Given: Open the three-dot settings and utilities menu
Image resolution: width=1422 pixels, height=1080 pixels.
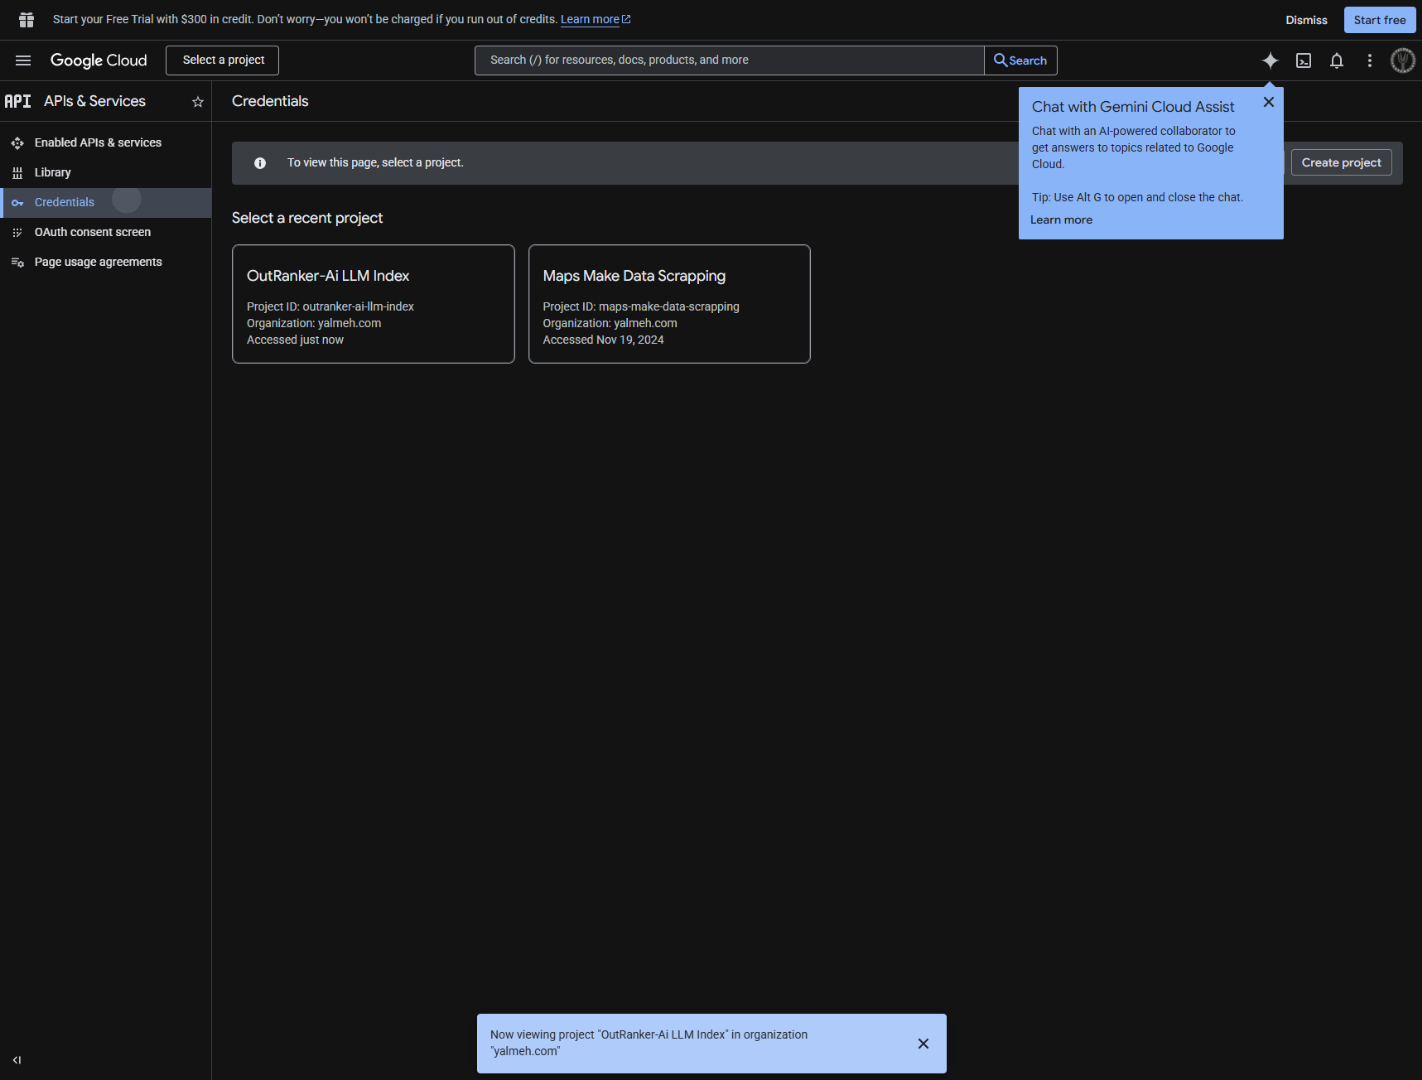Looking at the screenshot, I should pyautogui.click(x=1369, y=61).
